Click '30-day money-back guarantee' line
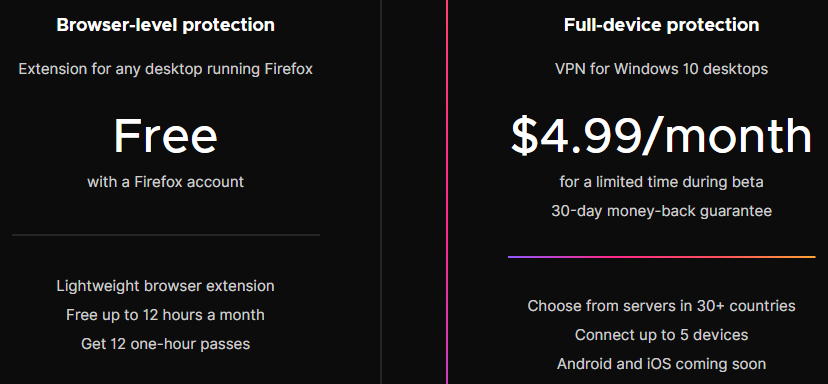Viewport: 828px width, 384px height. click(662, 211)
